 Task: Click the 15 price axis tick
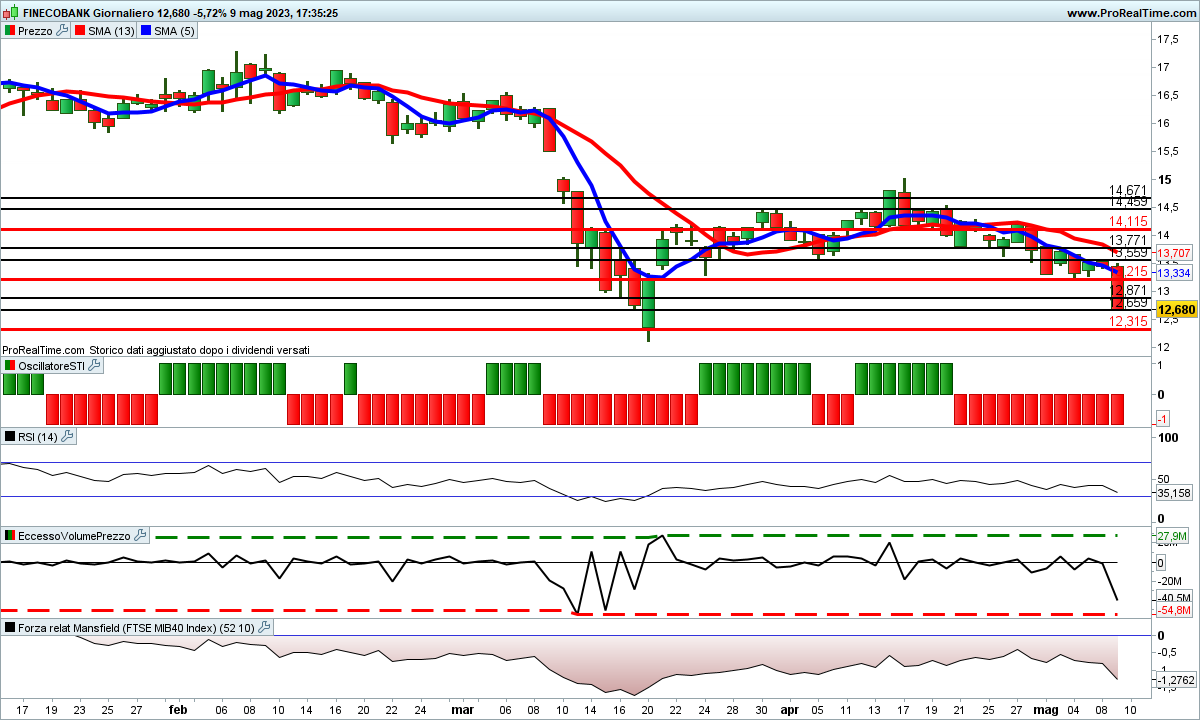pos(1164,179)
